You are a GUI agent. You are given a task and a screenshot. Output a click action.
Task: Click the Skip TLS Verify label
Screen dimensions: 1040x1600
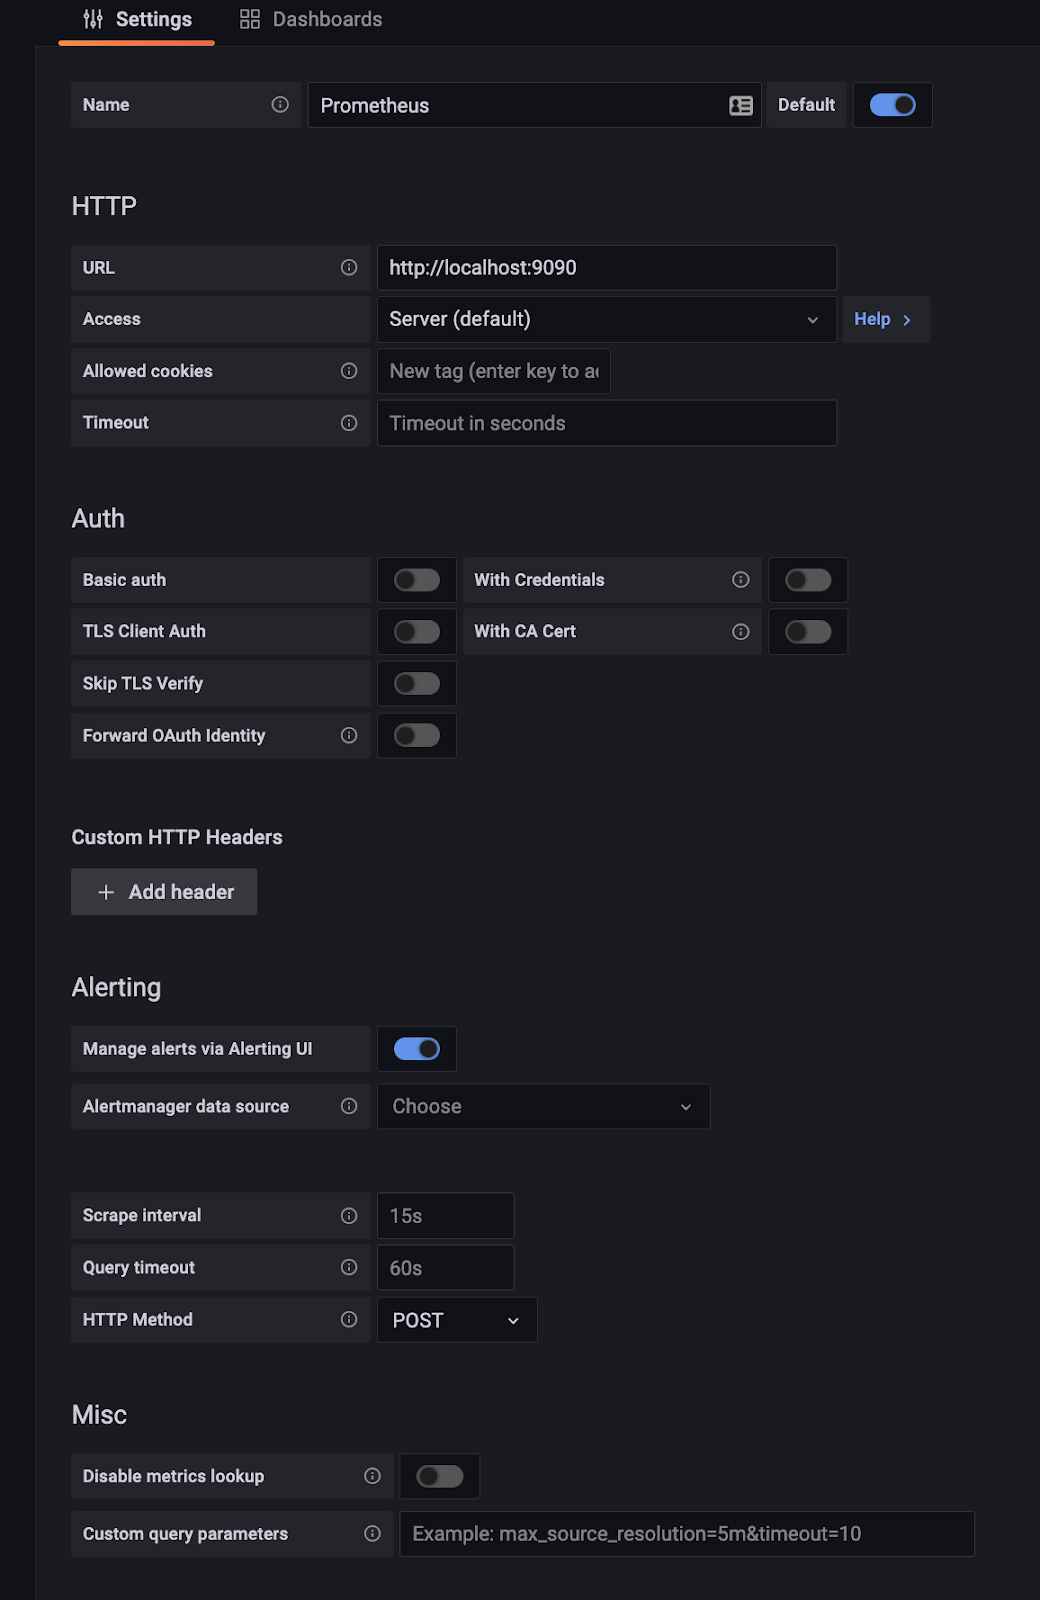coord(143,684)
